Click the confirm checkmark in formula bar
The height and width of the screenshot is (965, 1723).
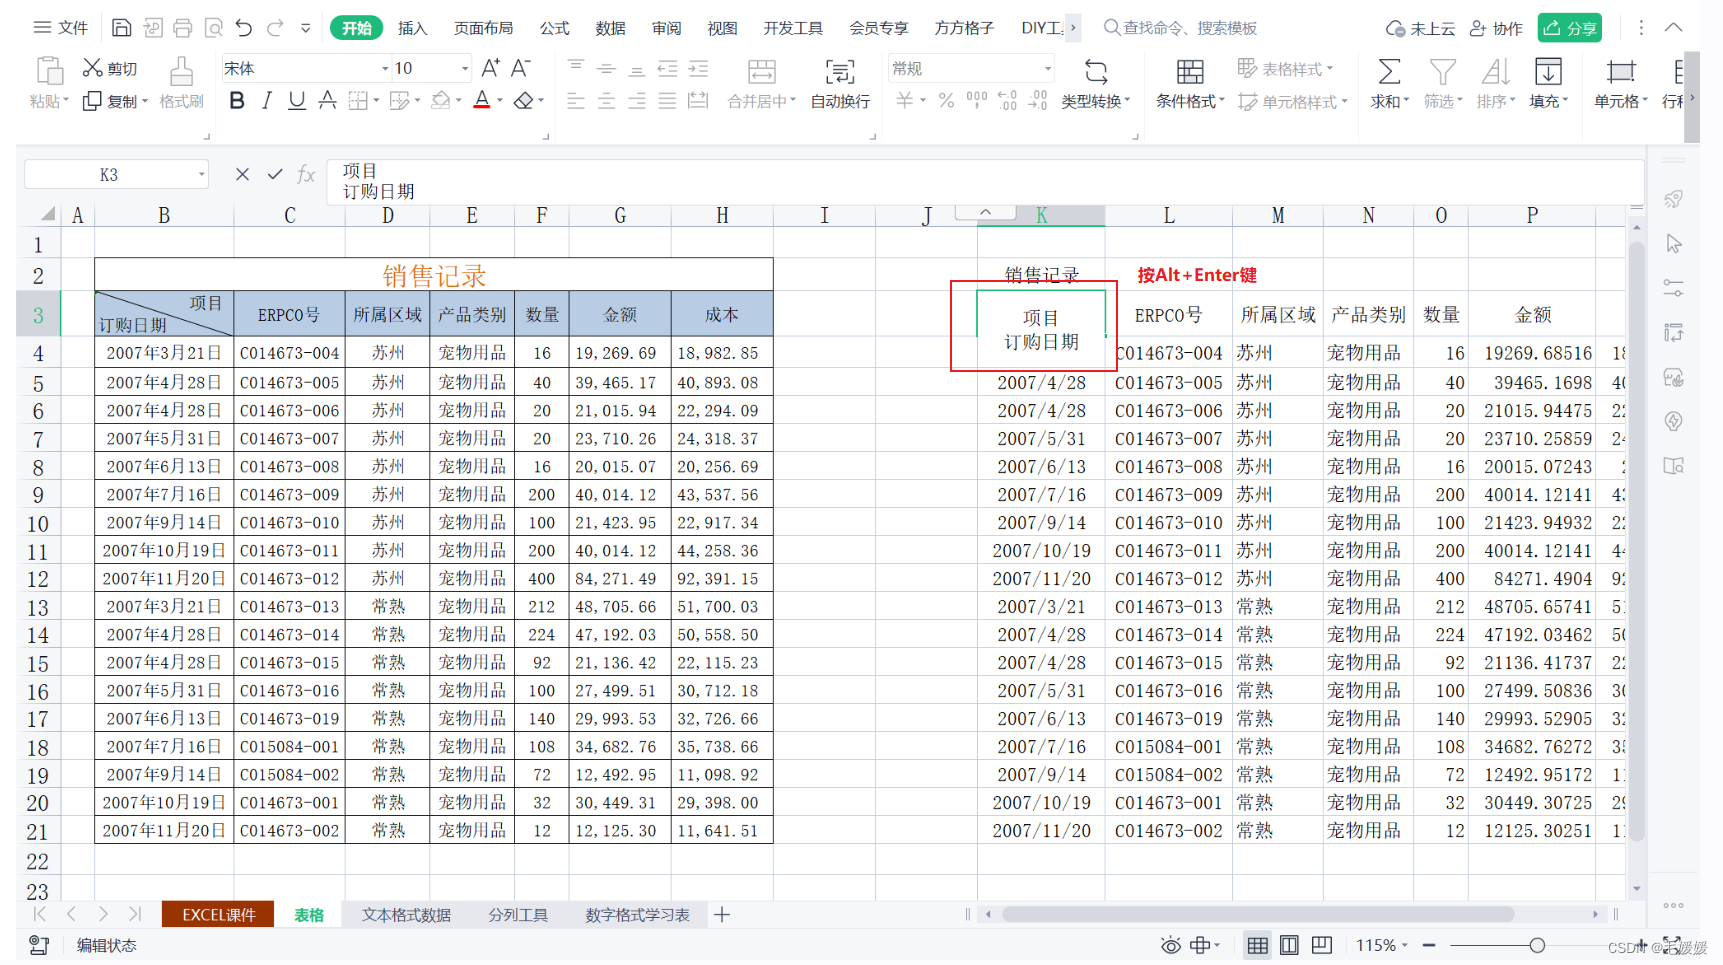tap(274, 174)
